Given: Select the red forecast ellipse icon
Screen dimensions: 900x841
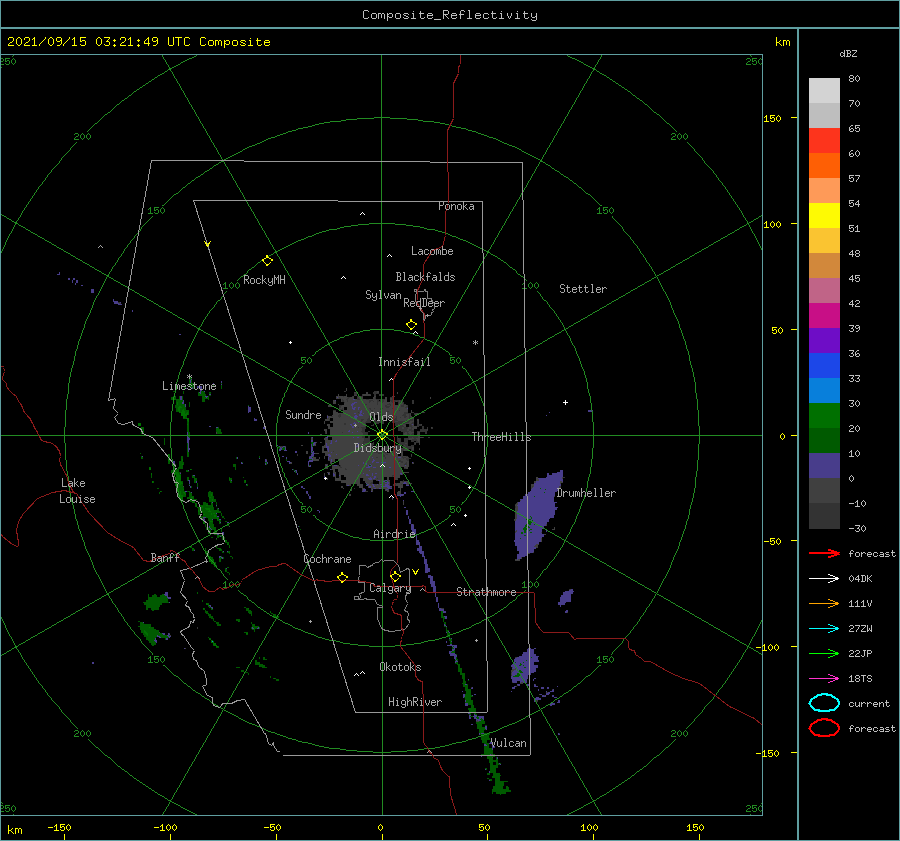Looking at the screenshot, I should click(824, 728).
